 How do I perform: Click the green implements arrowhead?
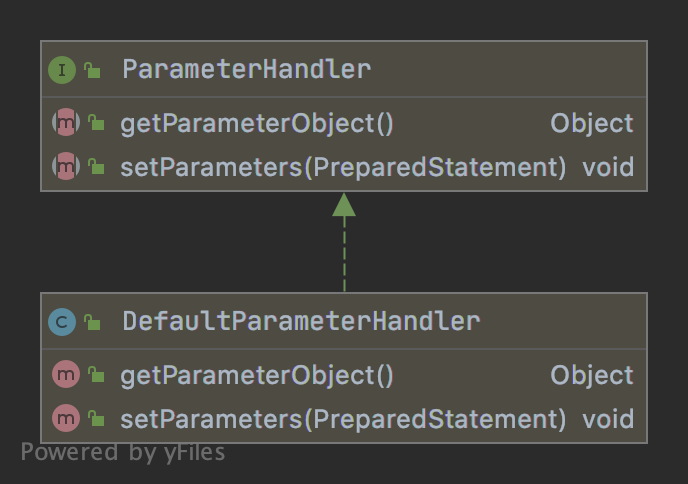pos(344,205)
